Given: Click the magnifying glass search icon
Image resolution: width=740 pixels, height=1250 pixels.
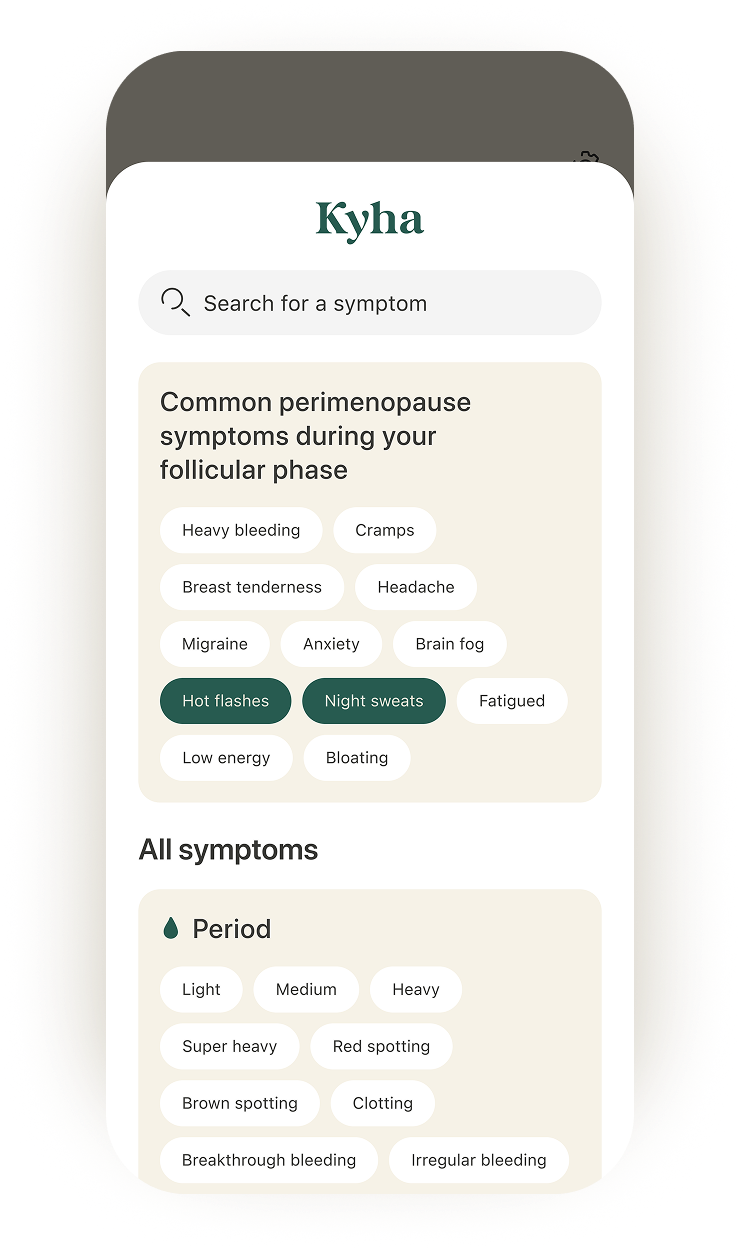Looking at the screenshot, I should [x=175, y=303].
